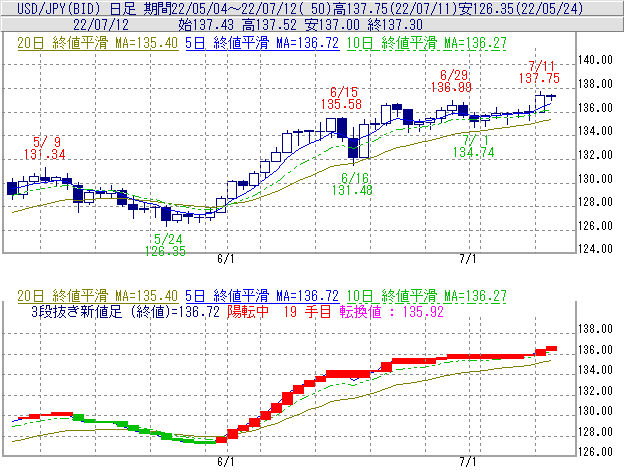Viewport: 624px width, 475px height.
Task: Click upper chart 134.00 price axis label
Action: click(x=595, y=131)
